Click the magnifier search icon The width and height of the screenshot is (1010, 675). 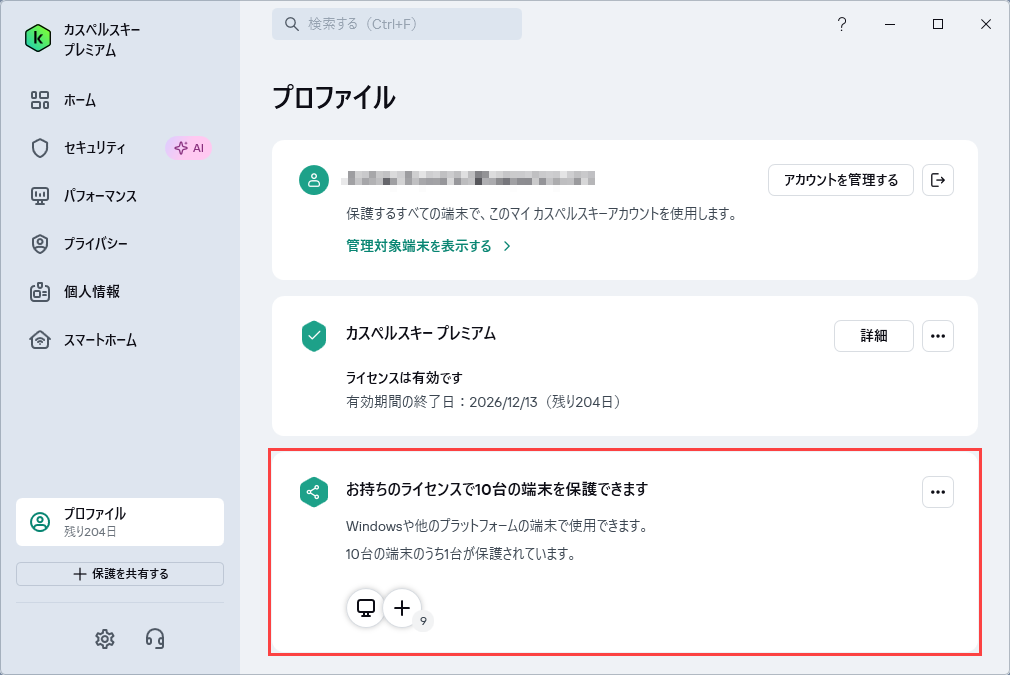(292, 24)
